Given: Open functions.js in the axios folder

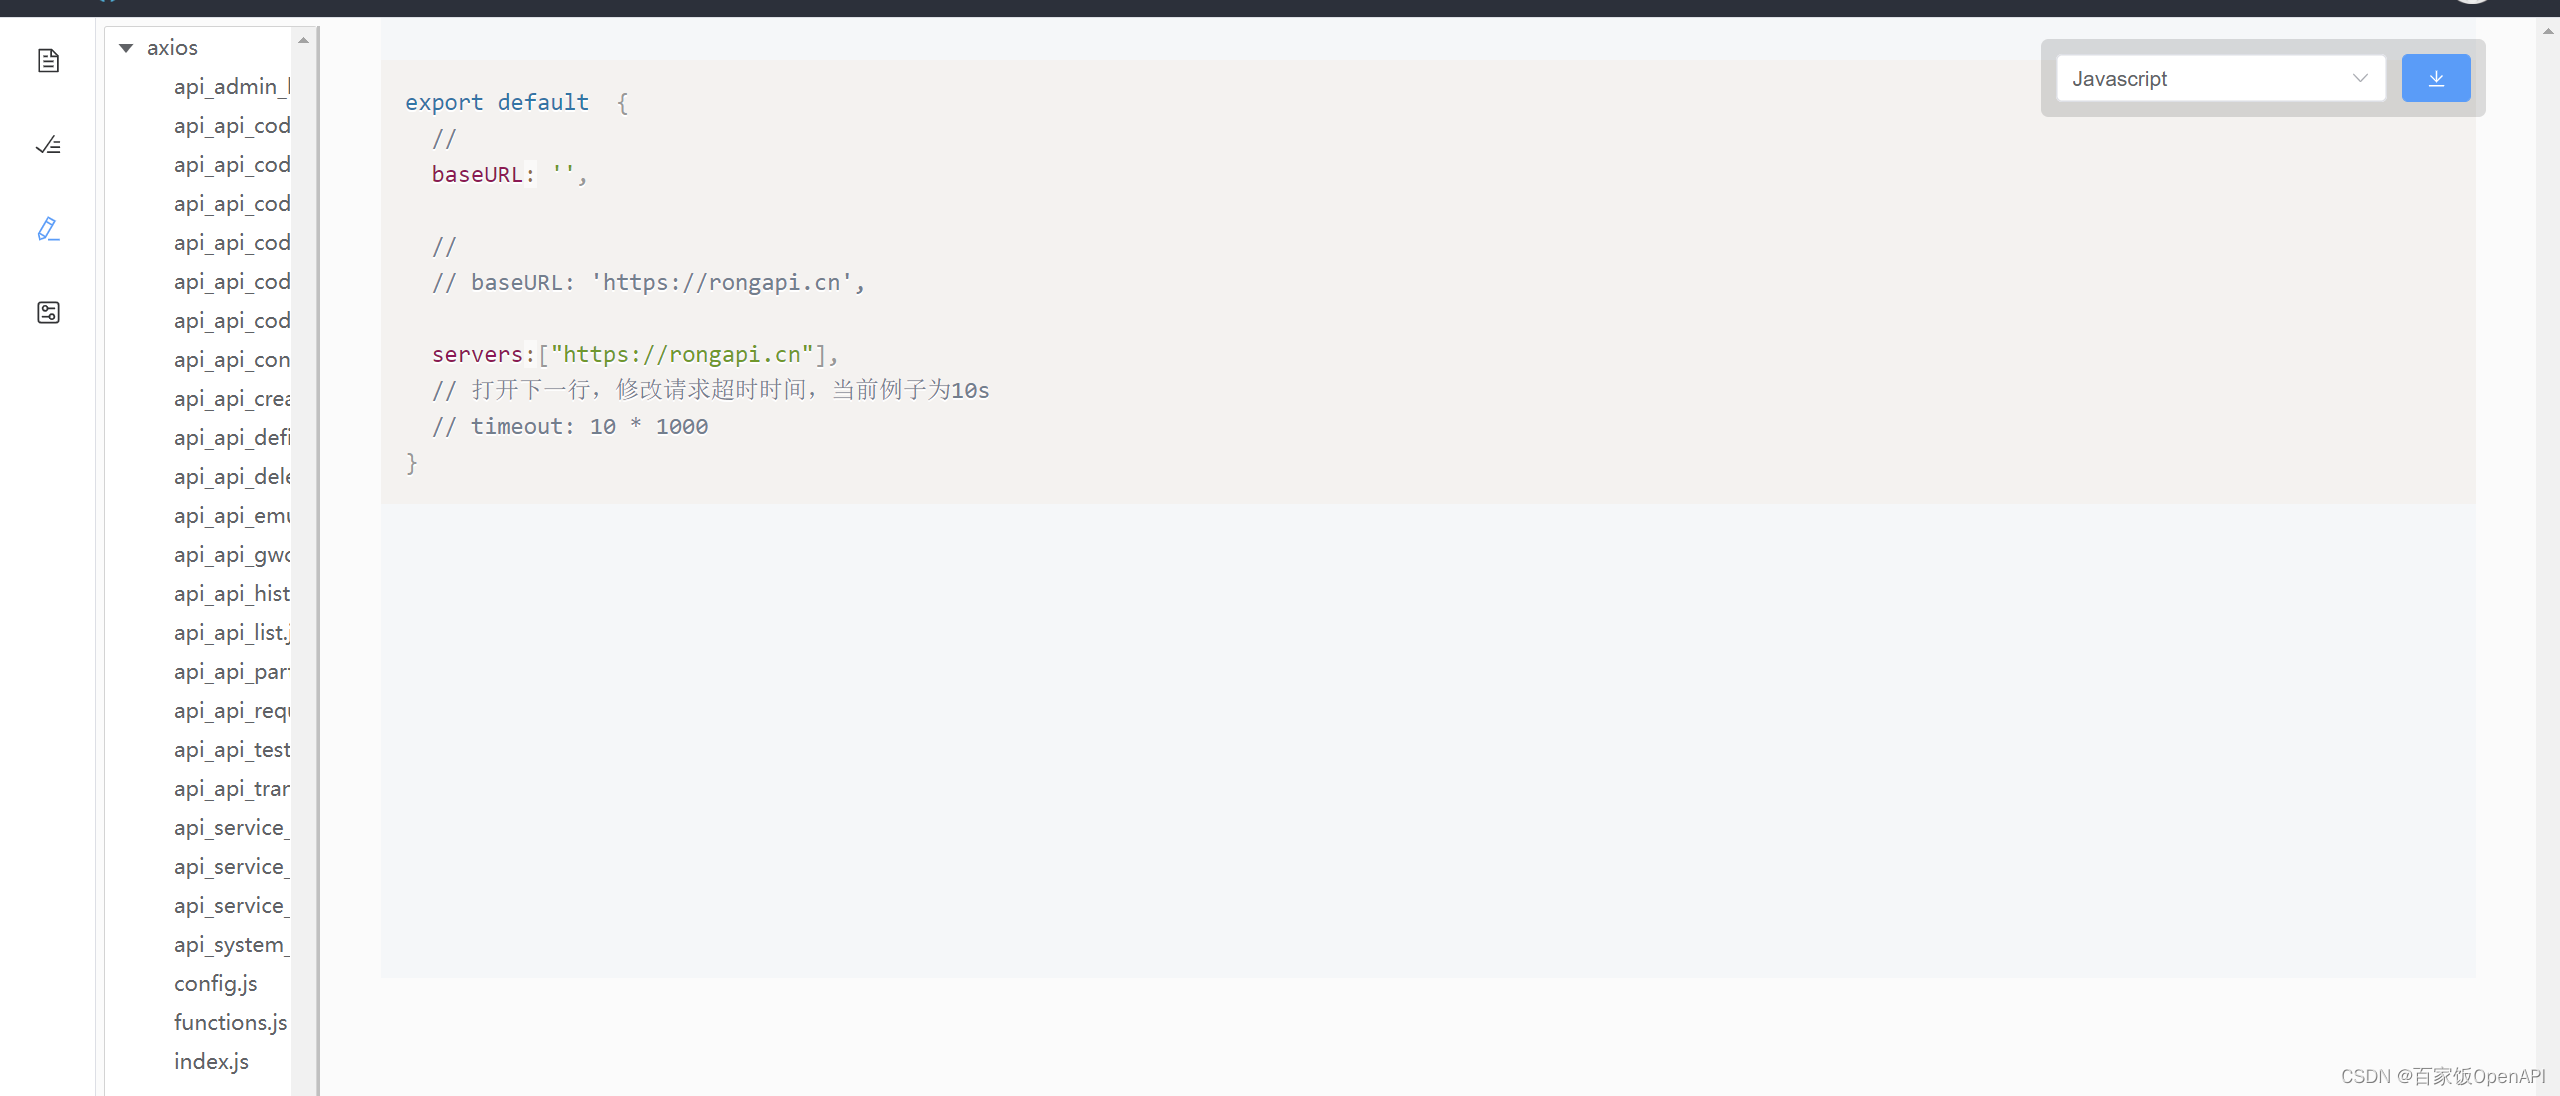Looking at the screenshot, I should pyautogui.click(x=230, y=1022).
